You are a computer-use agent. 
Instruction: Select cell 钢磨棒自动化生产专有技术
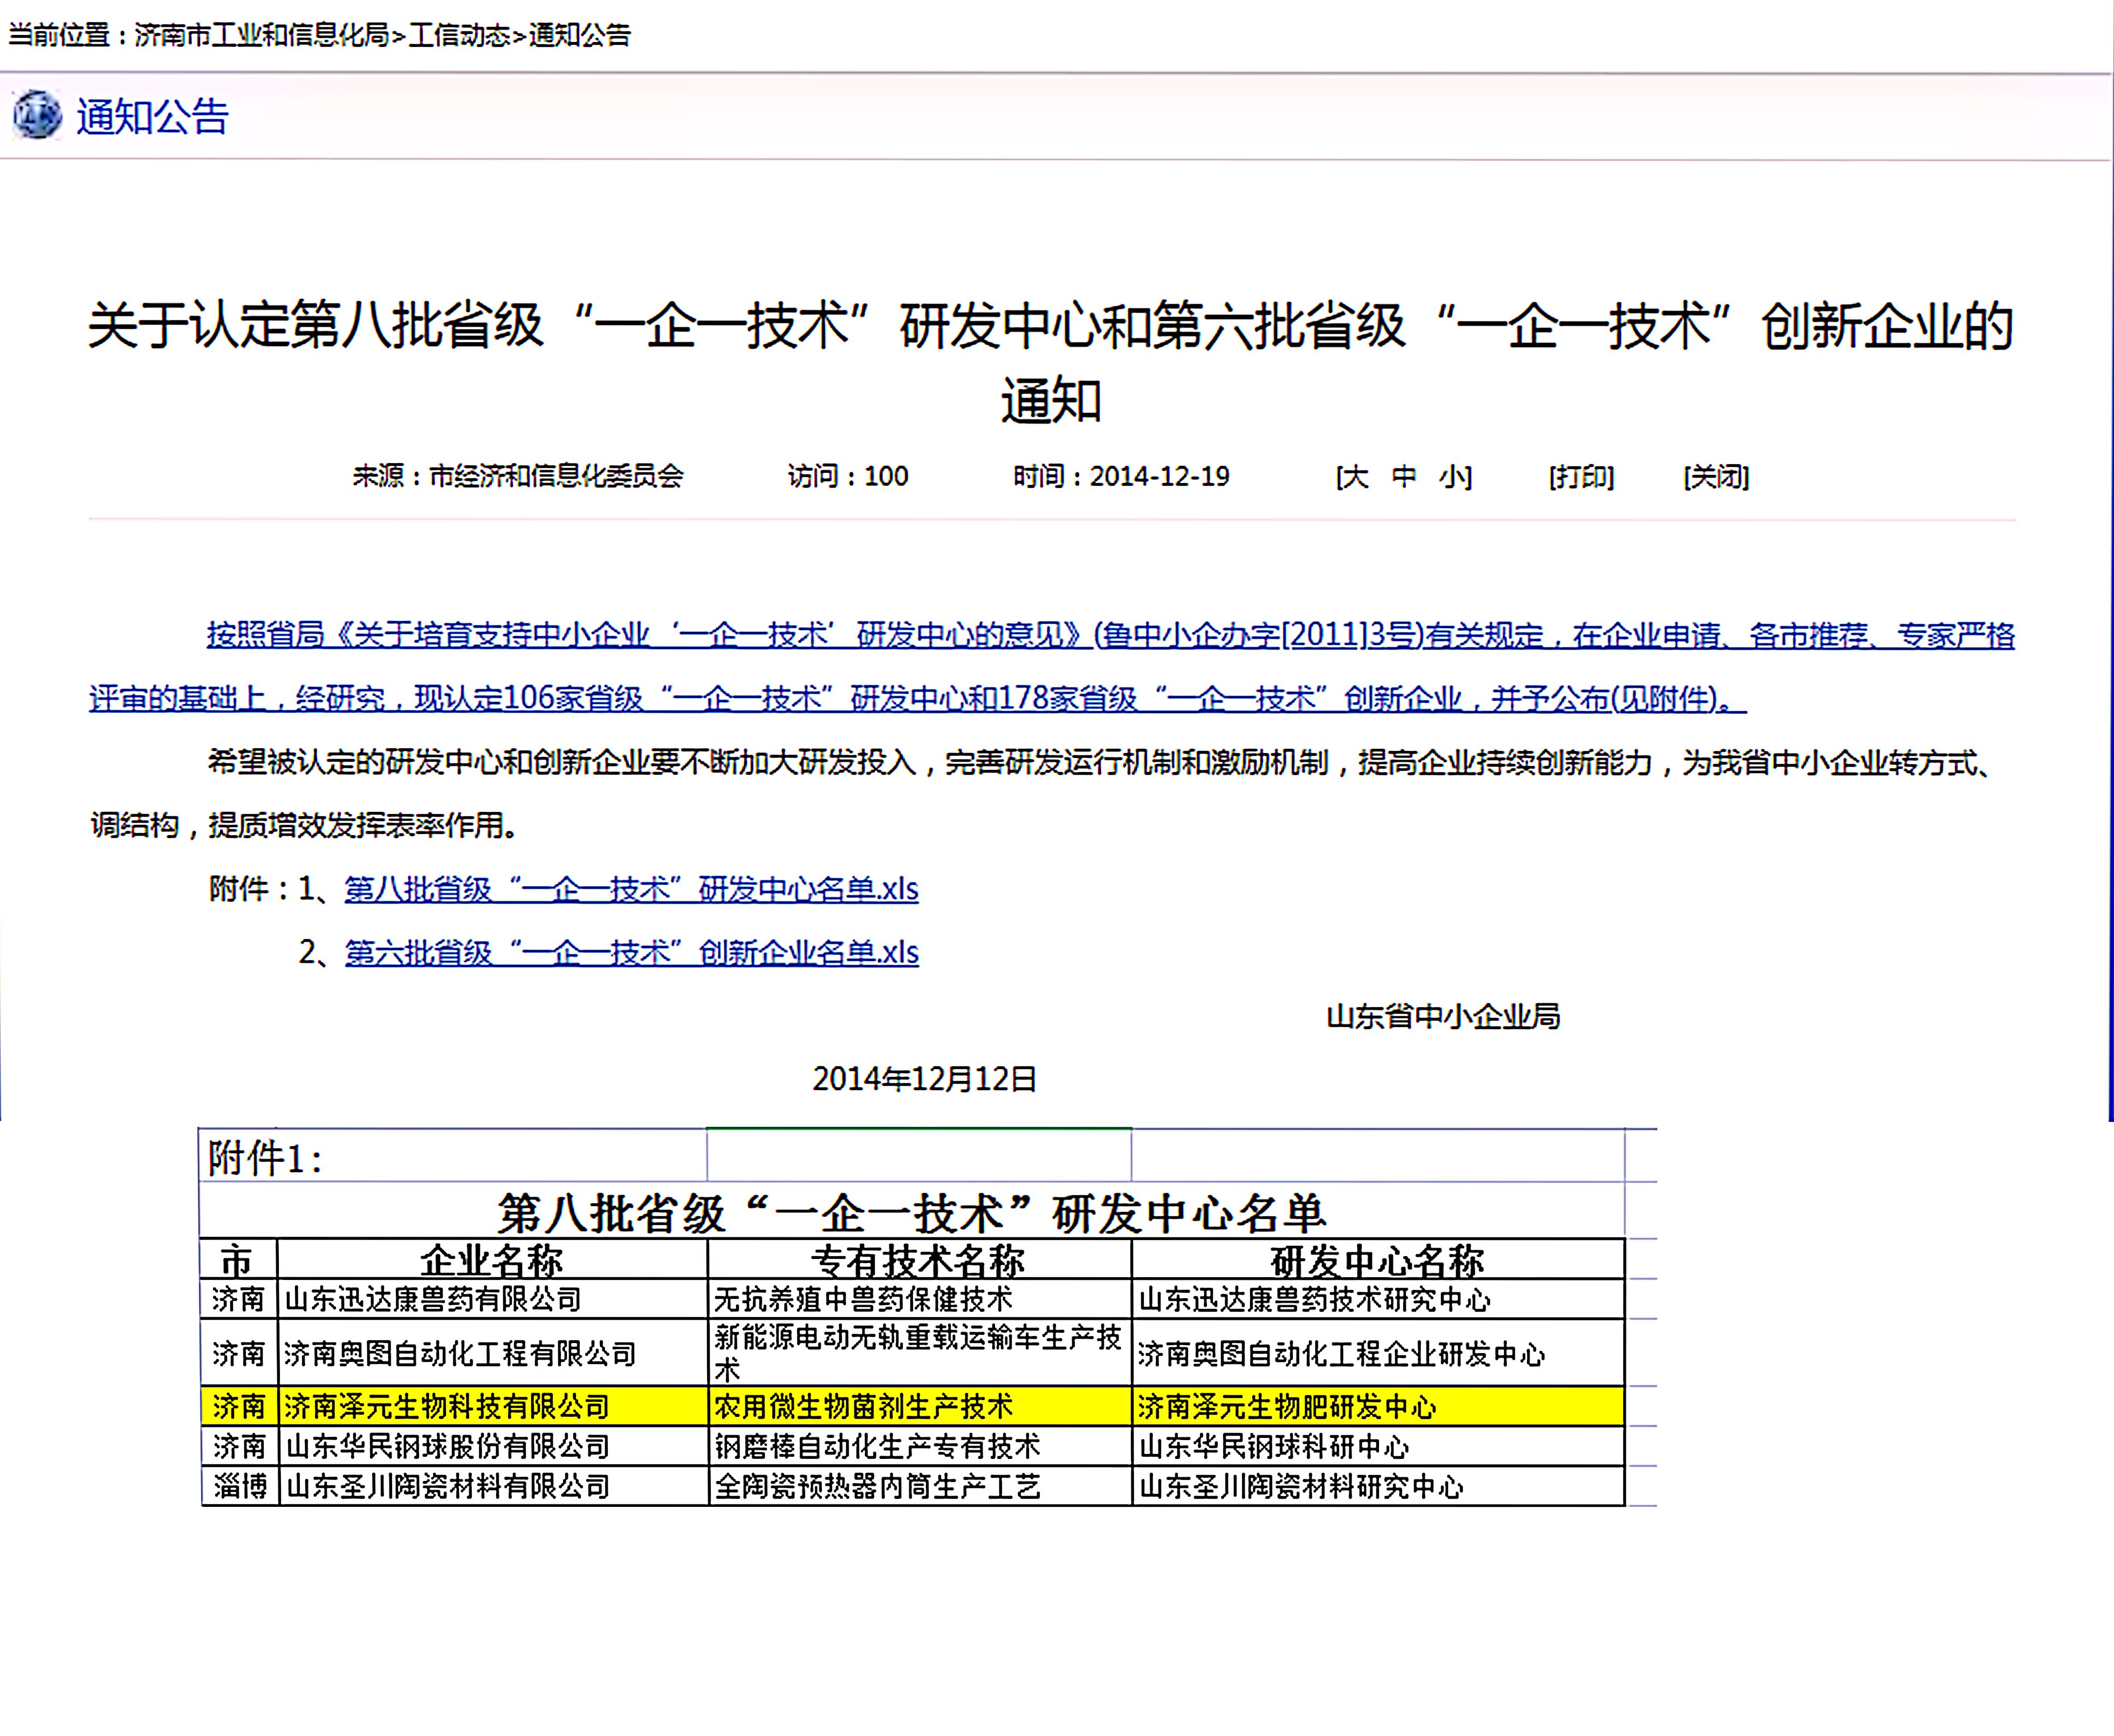pyautogui.click(x=919, y=1446)
